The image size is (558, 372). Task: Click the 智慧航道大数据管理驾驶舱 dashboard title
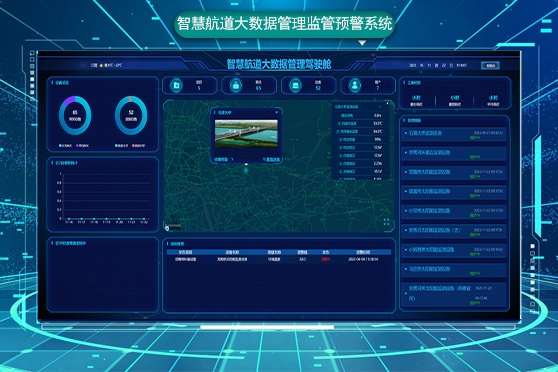click(279, 64)
